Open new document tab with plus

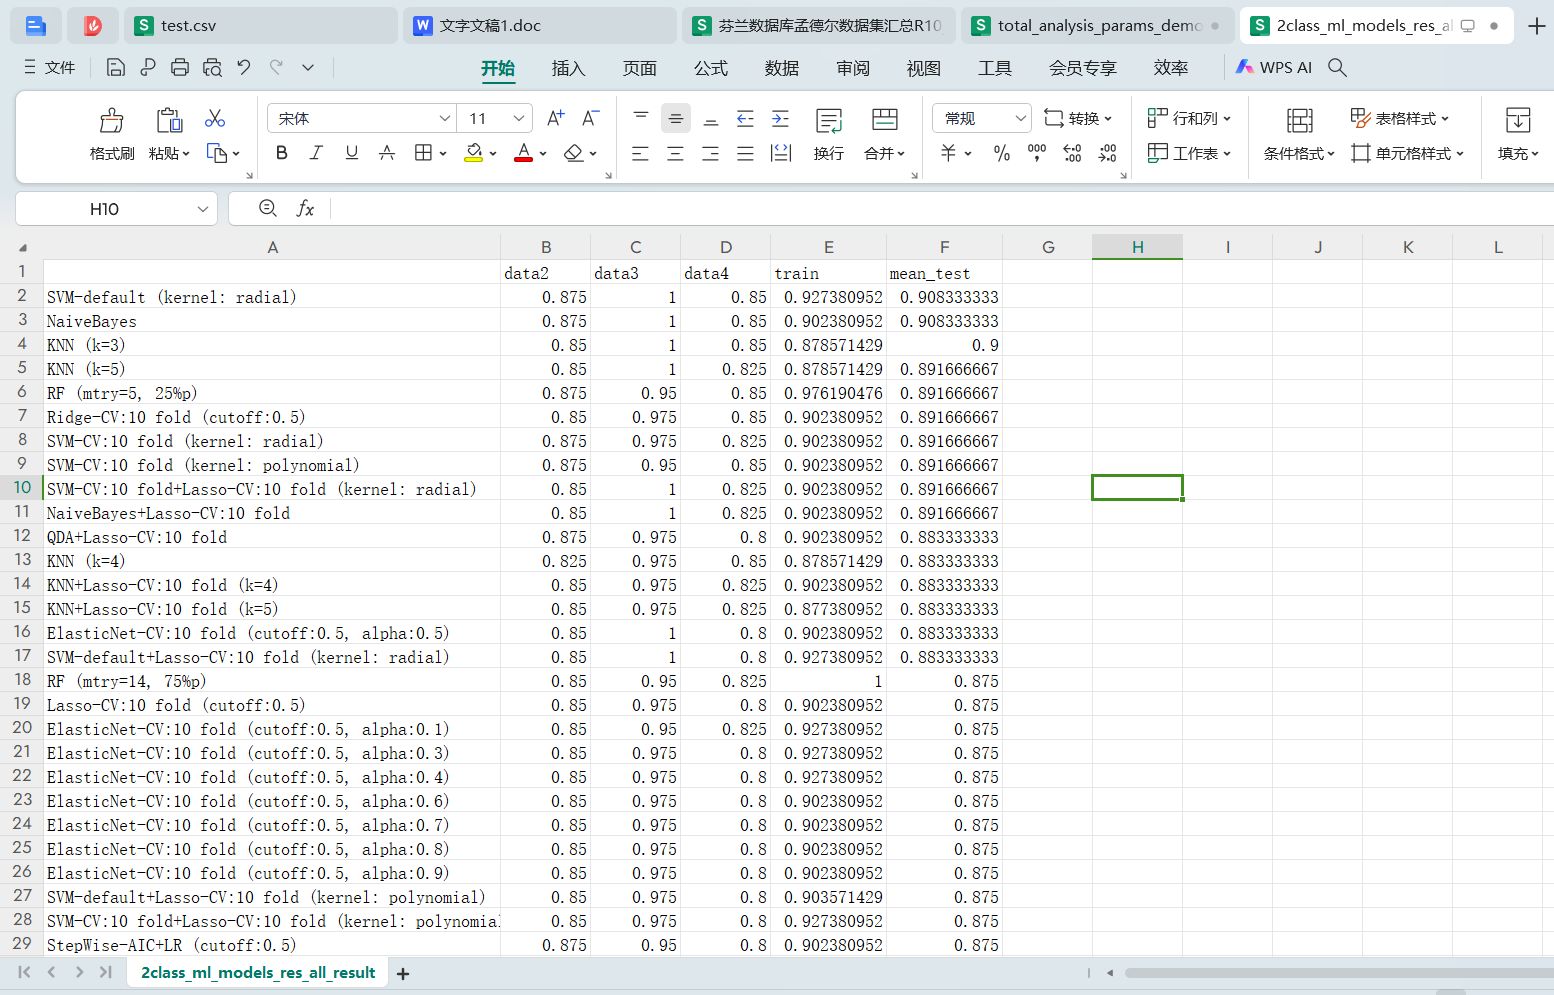coord(1537,26)
